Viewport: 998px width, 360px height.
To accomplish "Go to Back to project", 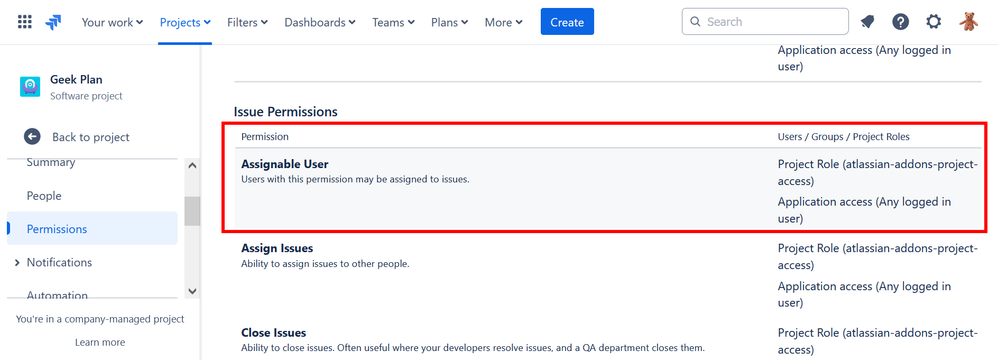I will (78, 137).
